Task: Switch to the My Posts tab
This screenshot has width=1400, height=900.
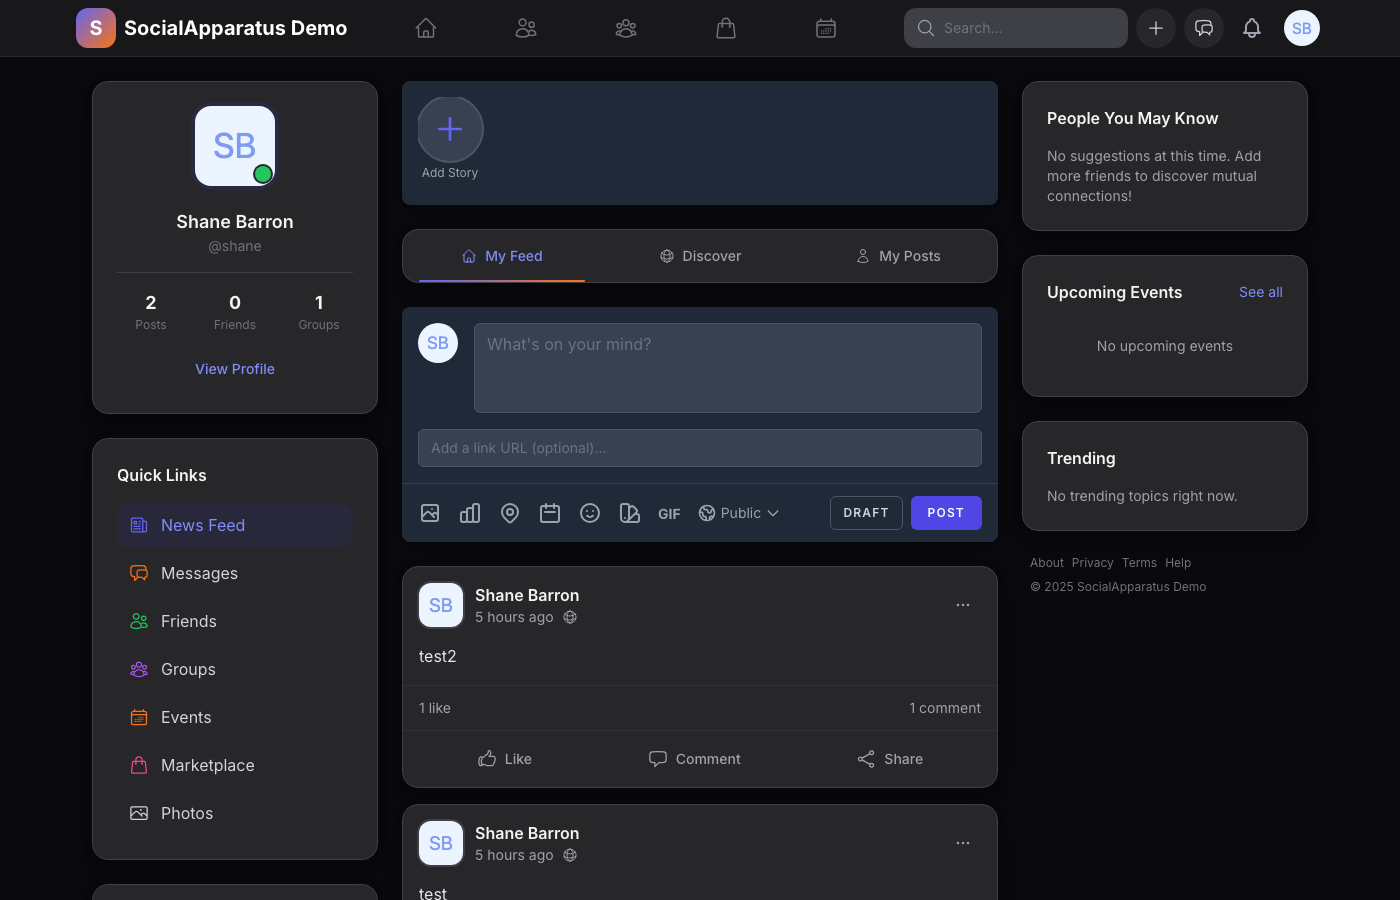Action: coord(898,256)
